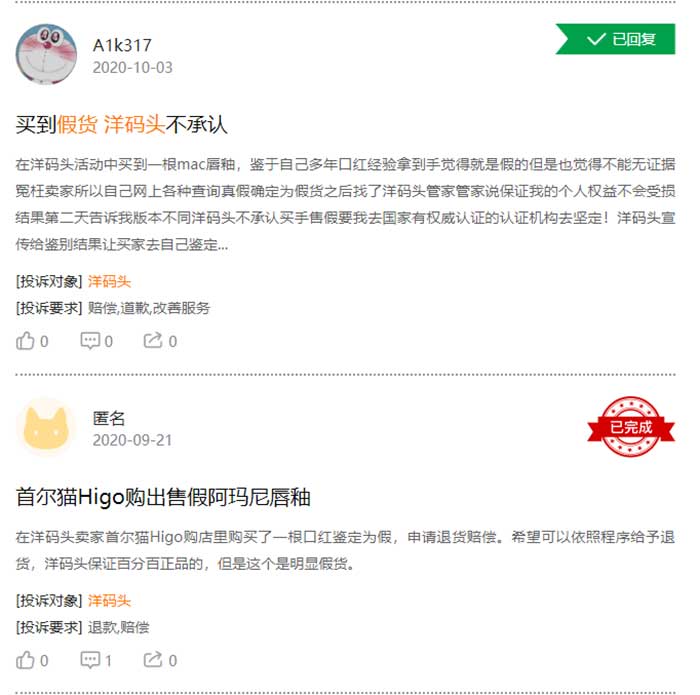The width and height of the screenshot is (700, 695).
Task: Open the title 首尔猫Higo购出售假阿玛尼唇釉
Action: tap(163, 497)
